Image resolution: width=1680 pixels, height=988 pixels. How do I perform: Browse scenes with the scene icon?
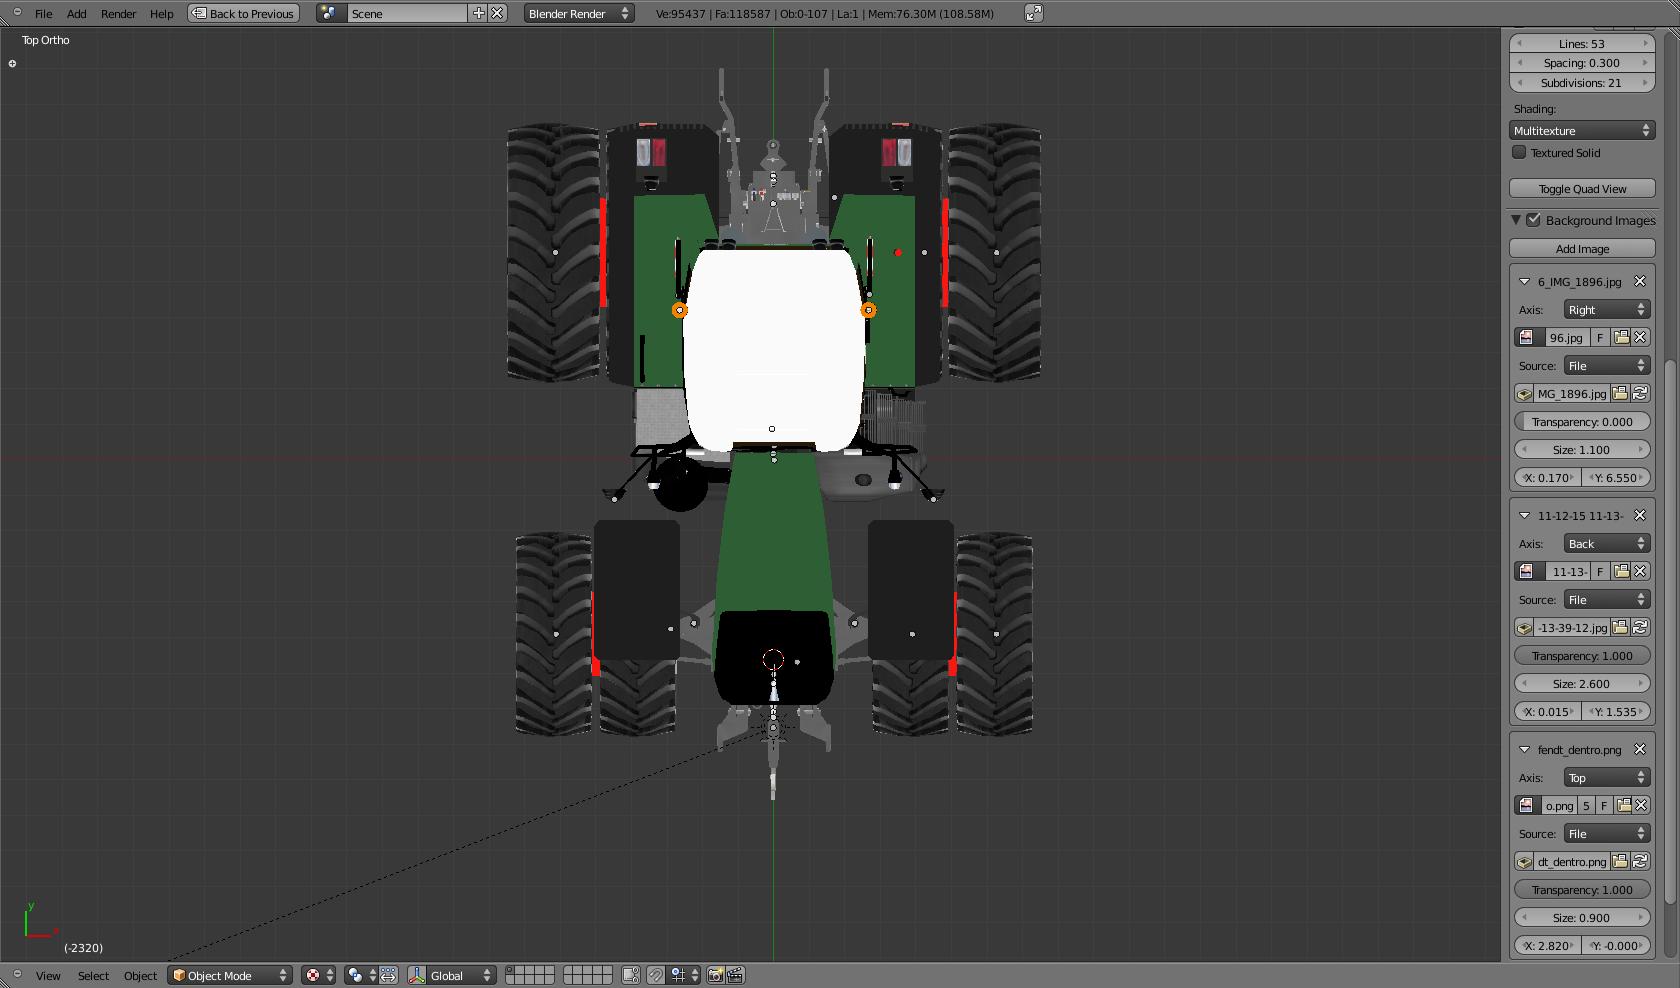[330, 14]
